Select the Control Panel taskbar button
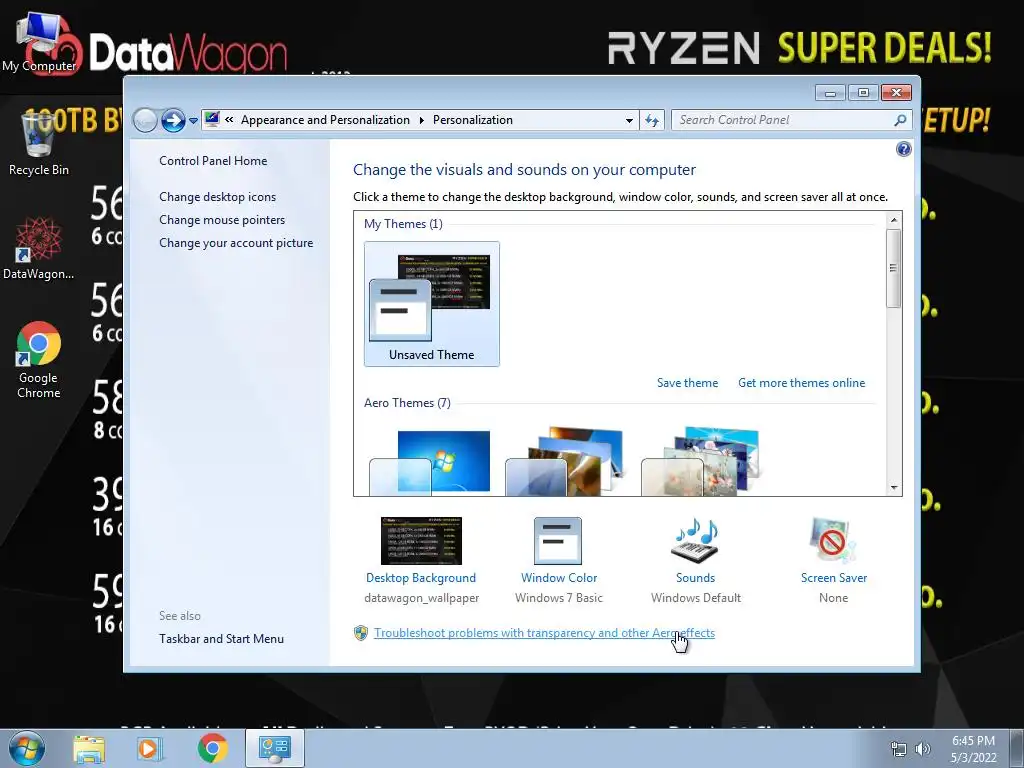The width and height of the screenshot is (1024, 768). 274,748
